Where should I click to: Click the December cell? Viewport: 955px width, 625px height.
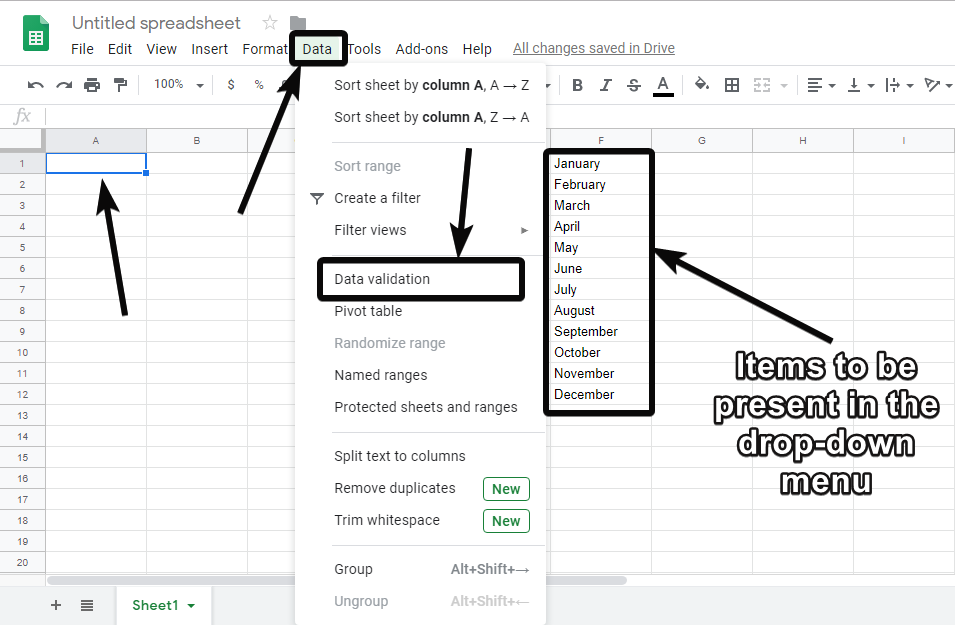tap(600, 394)
